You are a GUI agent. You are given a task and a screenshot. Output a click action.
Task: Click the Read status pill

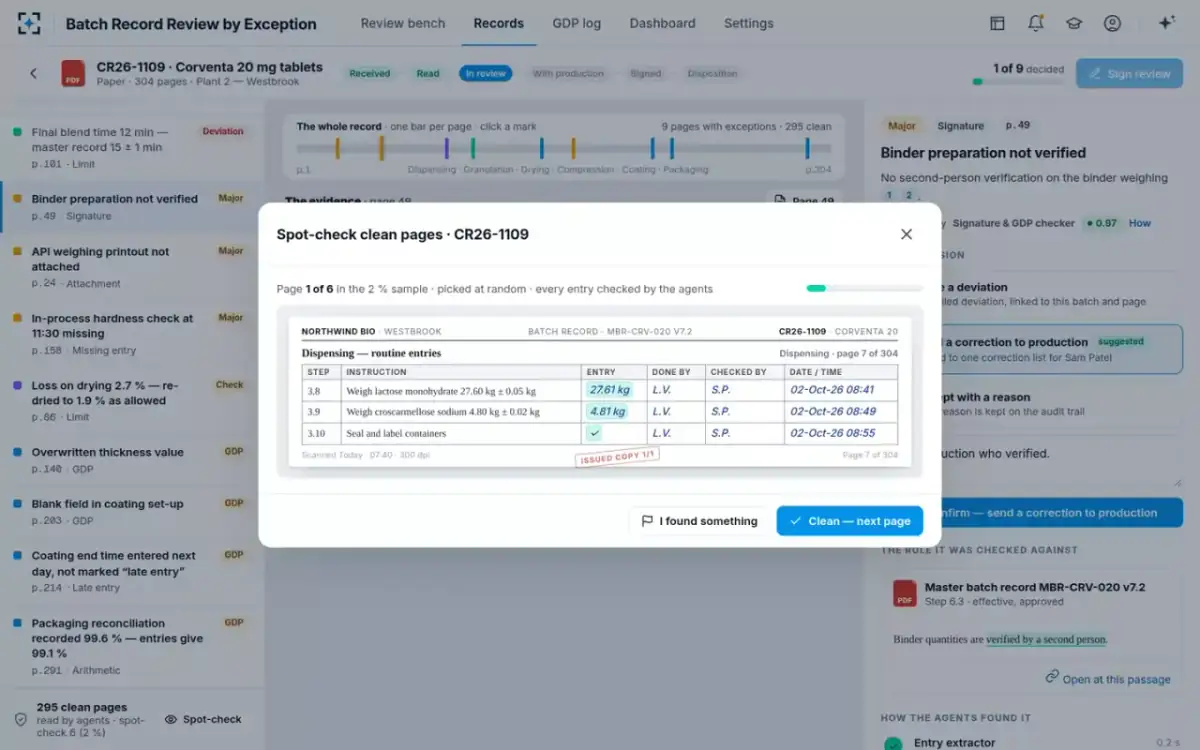point(428,73)
